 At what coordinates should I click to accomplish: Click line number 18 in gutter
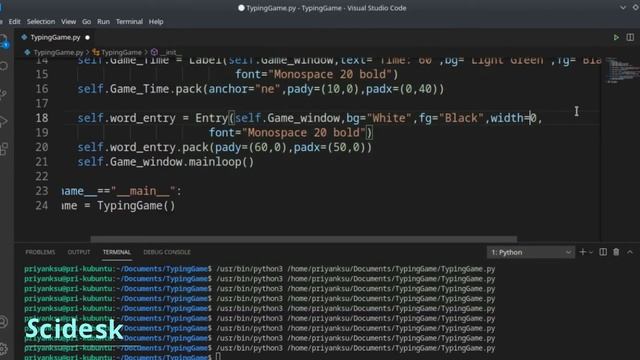(x=42, y=118)
